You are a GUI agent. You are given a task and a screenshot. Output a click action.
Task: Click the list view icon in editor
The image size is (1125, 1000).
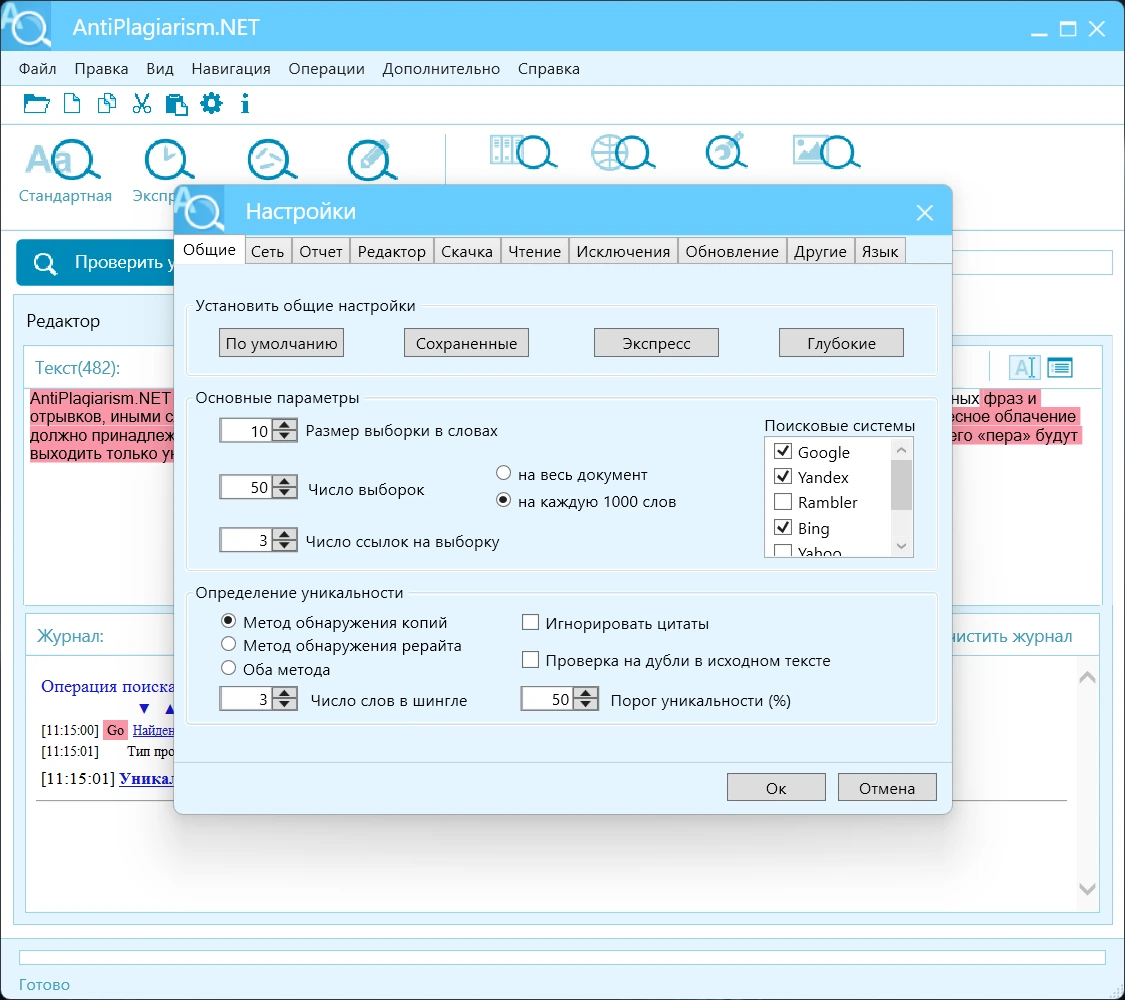pos(1060,367)
